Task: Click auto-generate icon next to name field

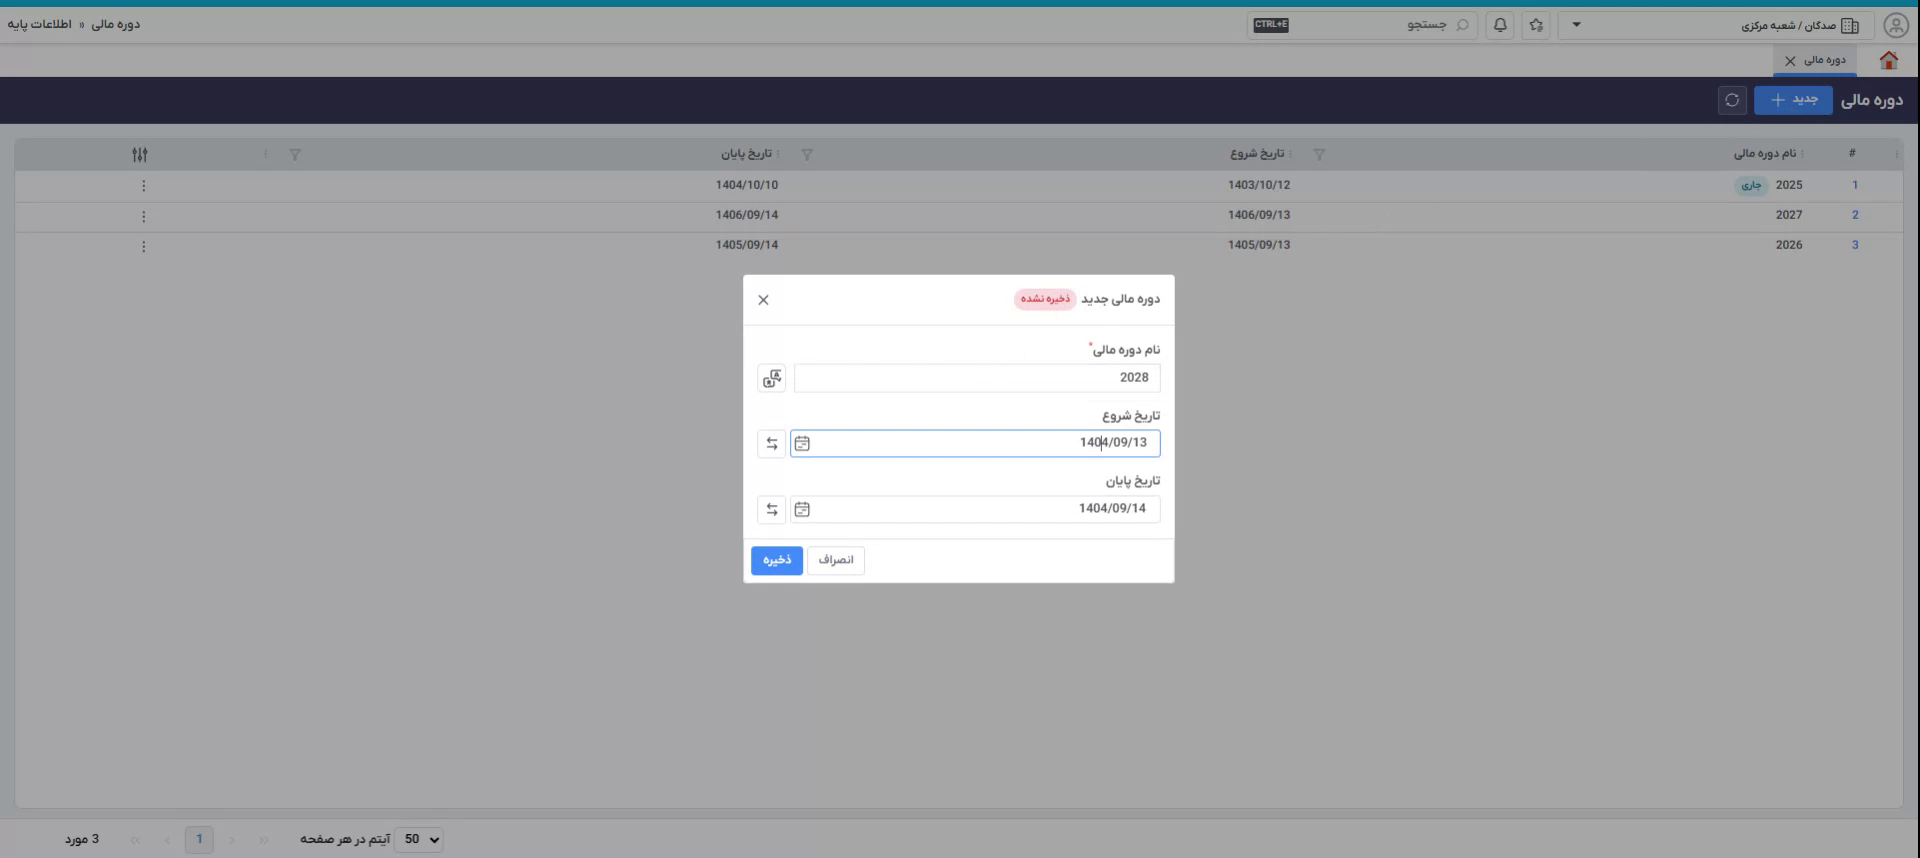Action: click(772, 378)
